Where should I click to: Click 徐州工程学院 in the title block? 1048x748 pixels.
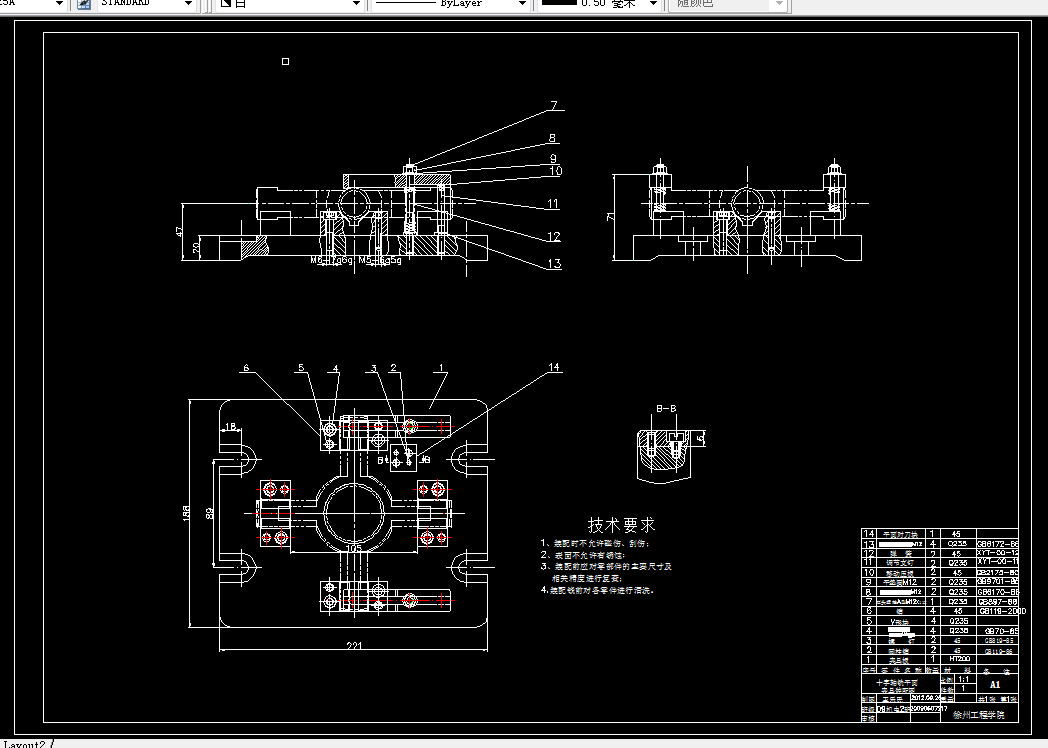pos(978,715)
